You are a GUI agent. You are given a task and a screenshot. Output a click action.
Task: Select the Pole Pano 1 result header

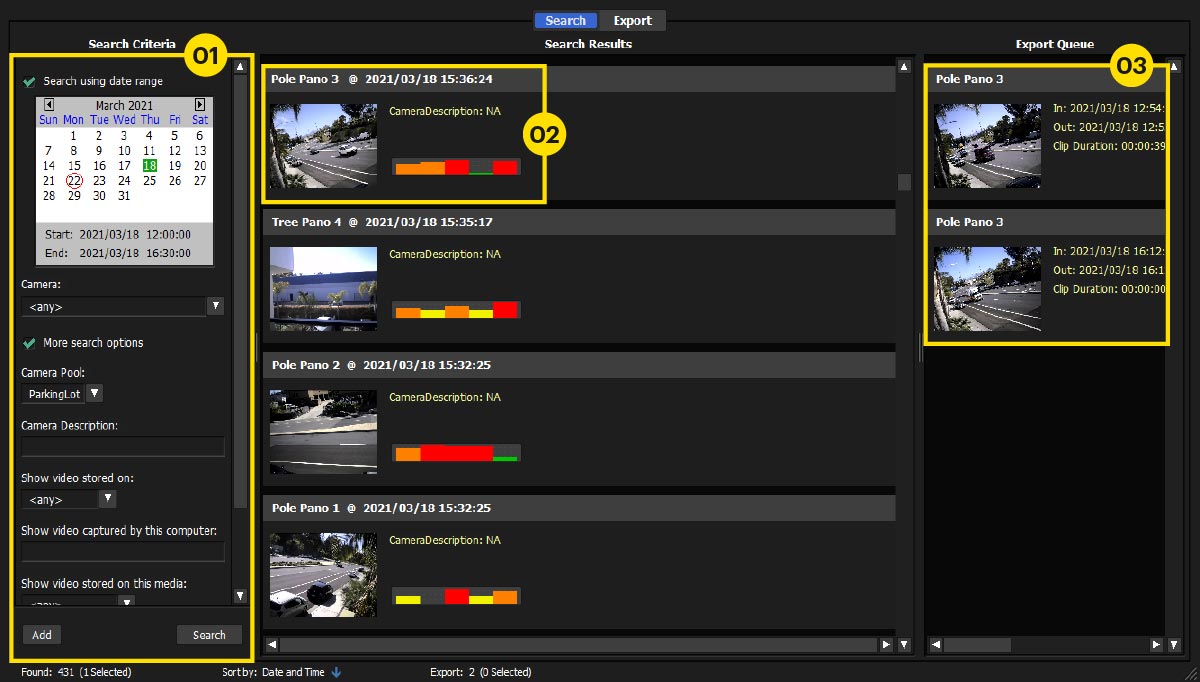point(579,508)
